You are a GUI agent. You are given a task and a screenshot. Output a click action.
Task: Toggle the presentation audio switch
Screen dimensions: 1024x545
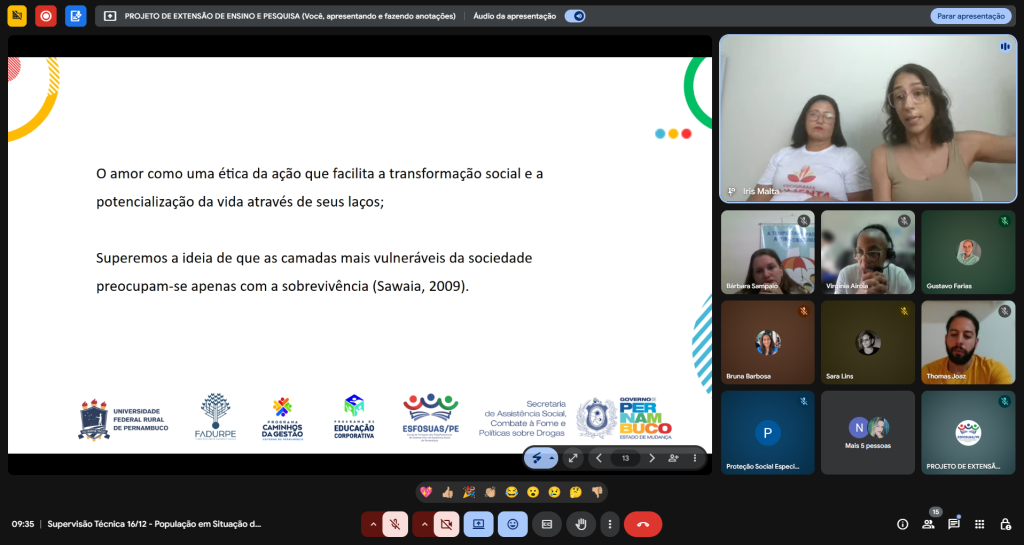click(575, 16)
